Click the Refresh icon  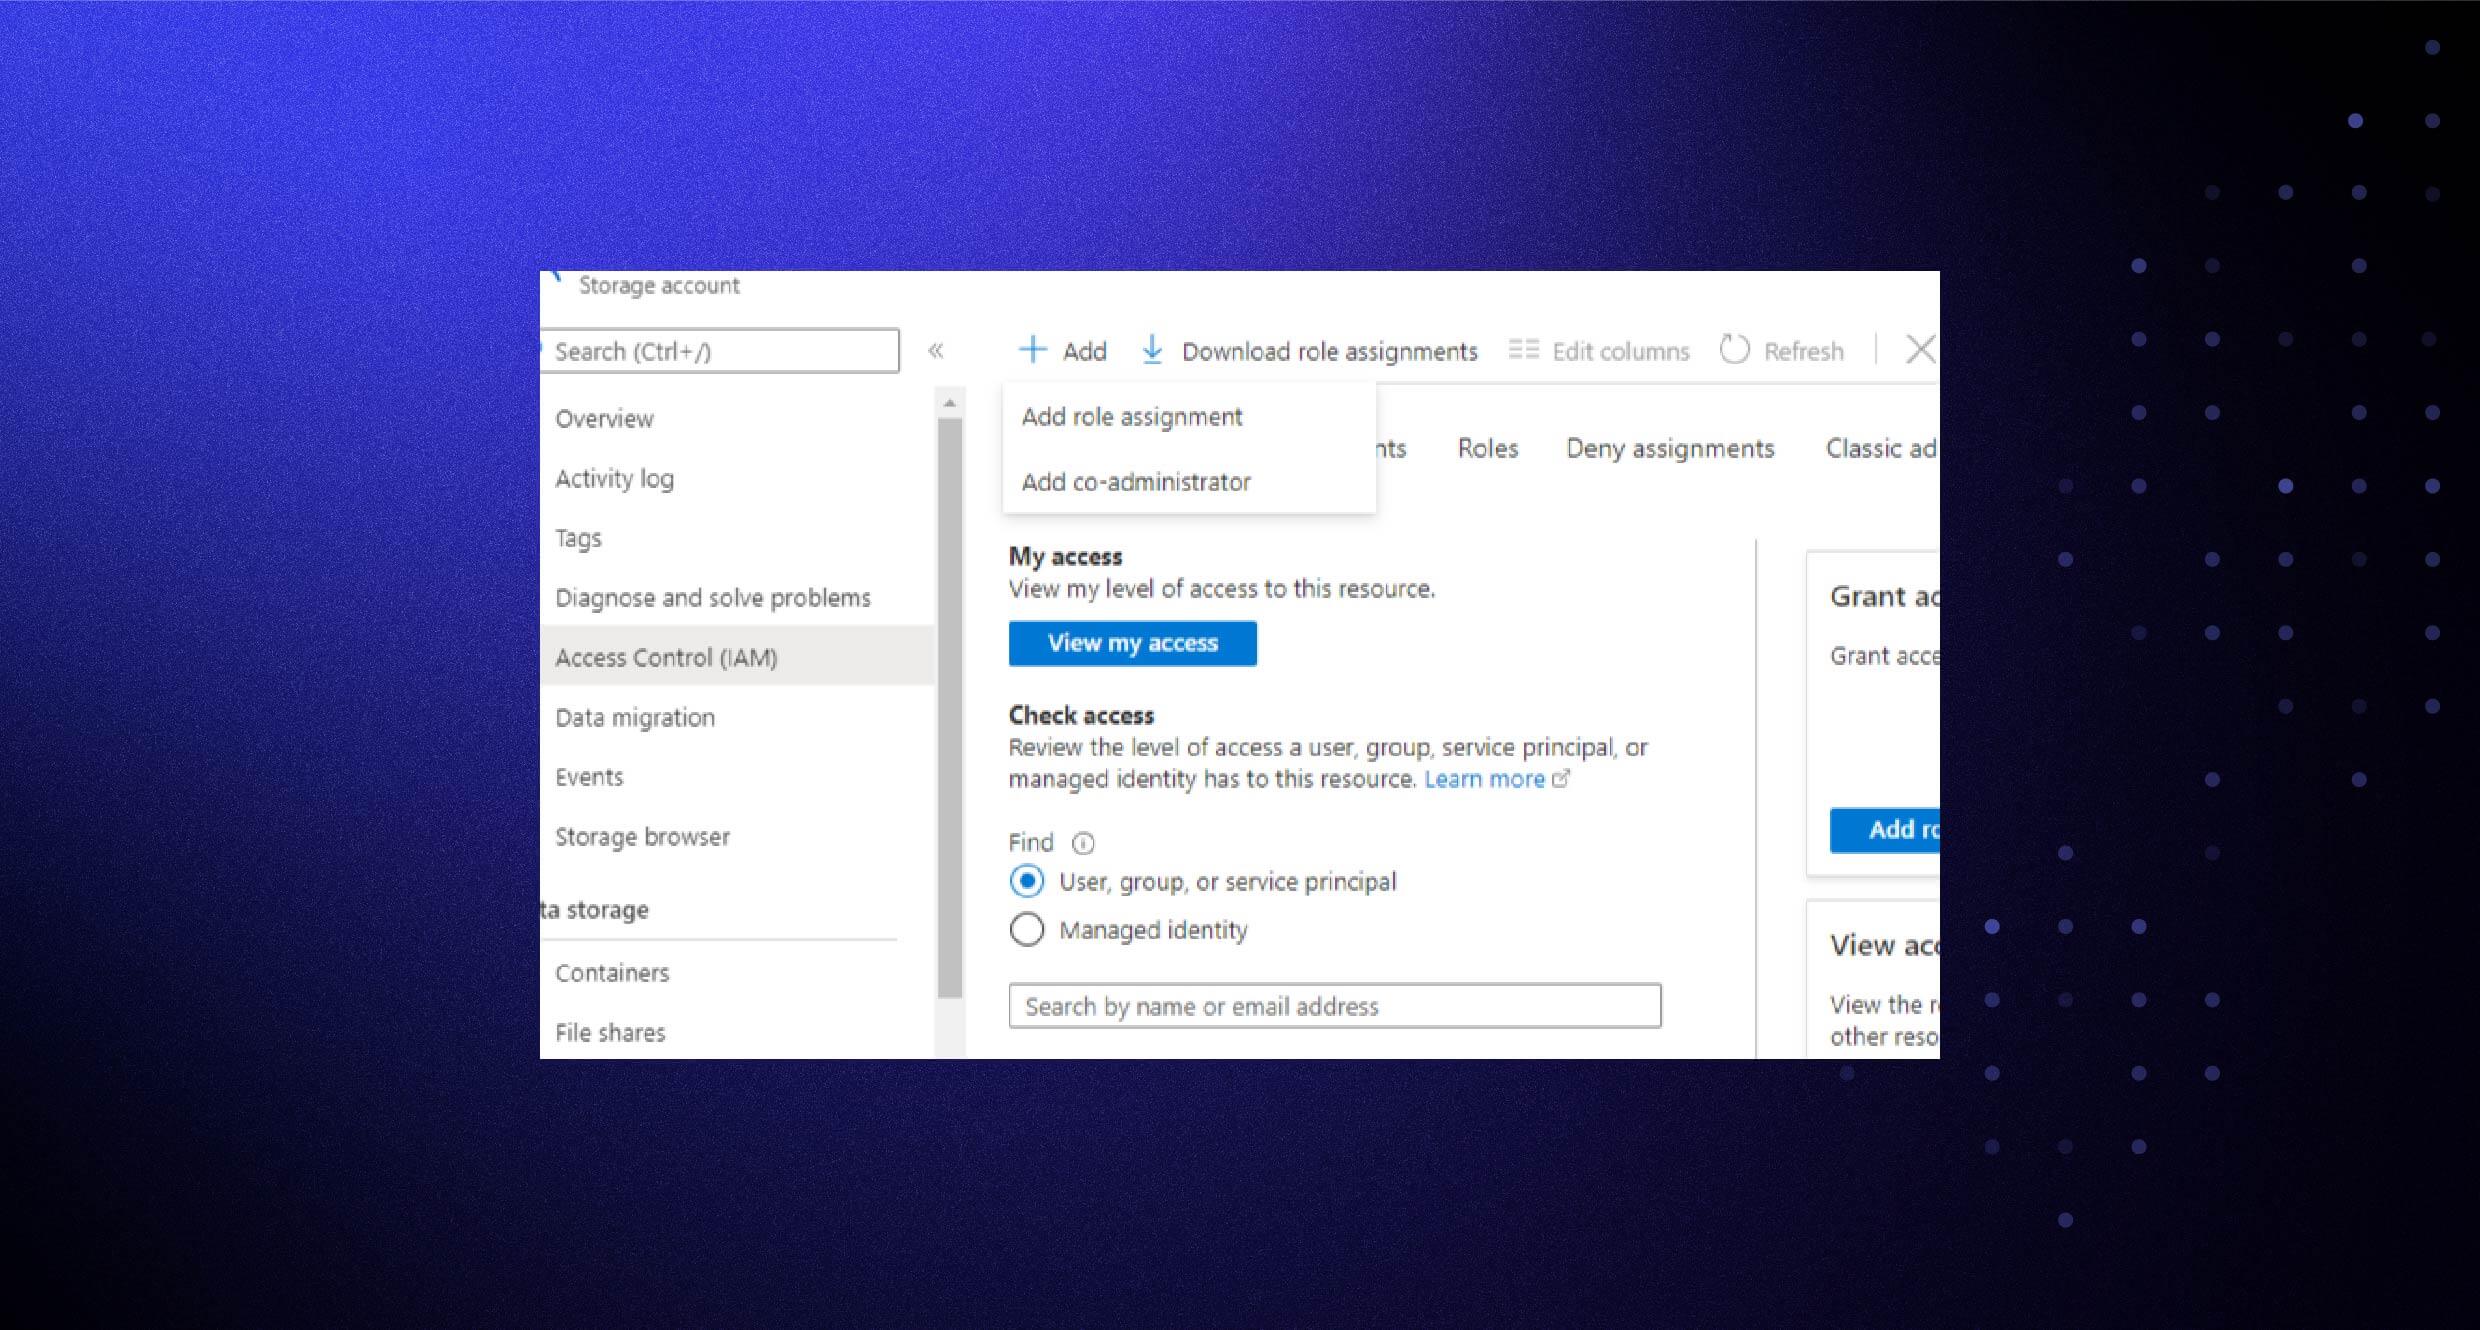(x=1737, y=351)
